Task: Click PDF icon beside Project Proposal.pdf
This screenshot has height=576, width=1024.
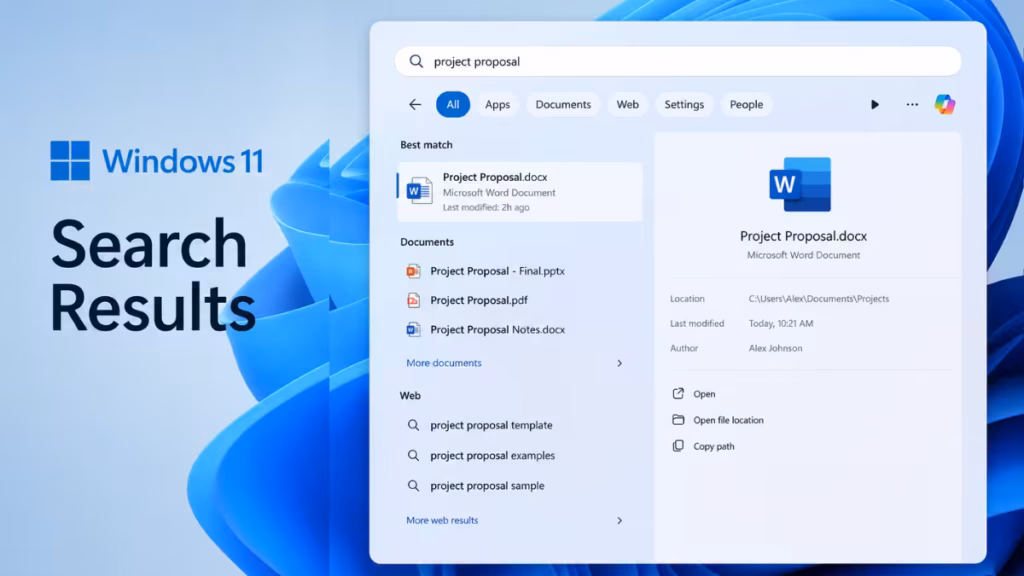Action: tap(413, 300)
